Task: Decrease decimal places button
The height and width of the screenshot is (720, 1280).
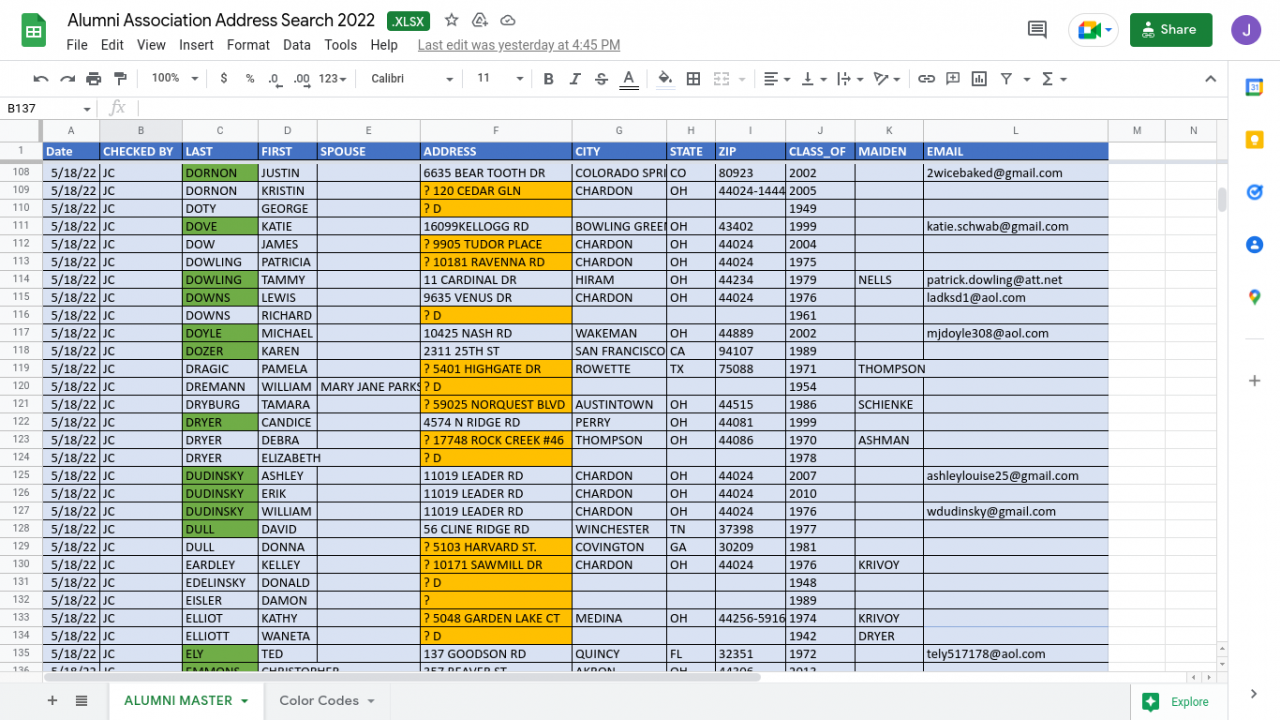Action: 275,79
